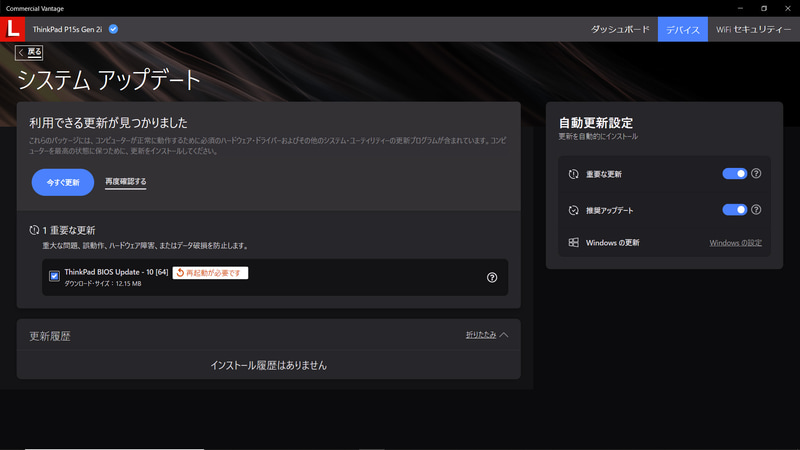
Task: Click the 重要な更新 icon in auto-update settings
Action: (573, 174)
